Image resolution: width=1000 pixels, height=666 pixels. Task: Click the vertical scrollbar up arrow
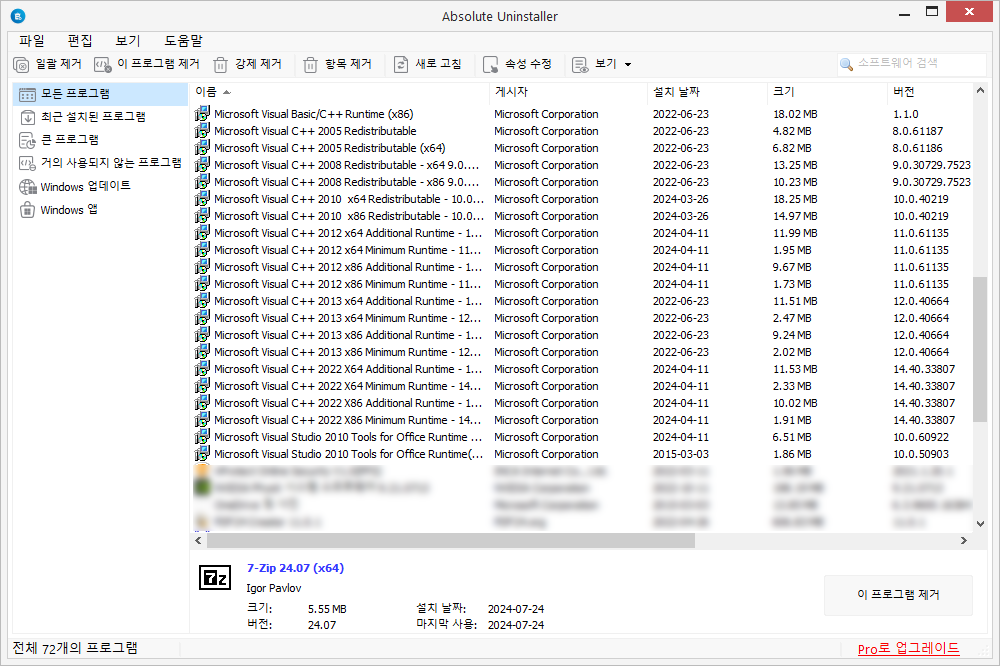tap(980, 91)
